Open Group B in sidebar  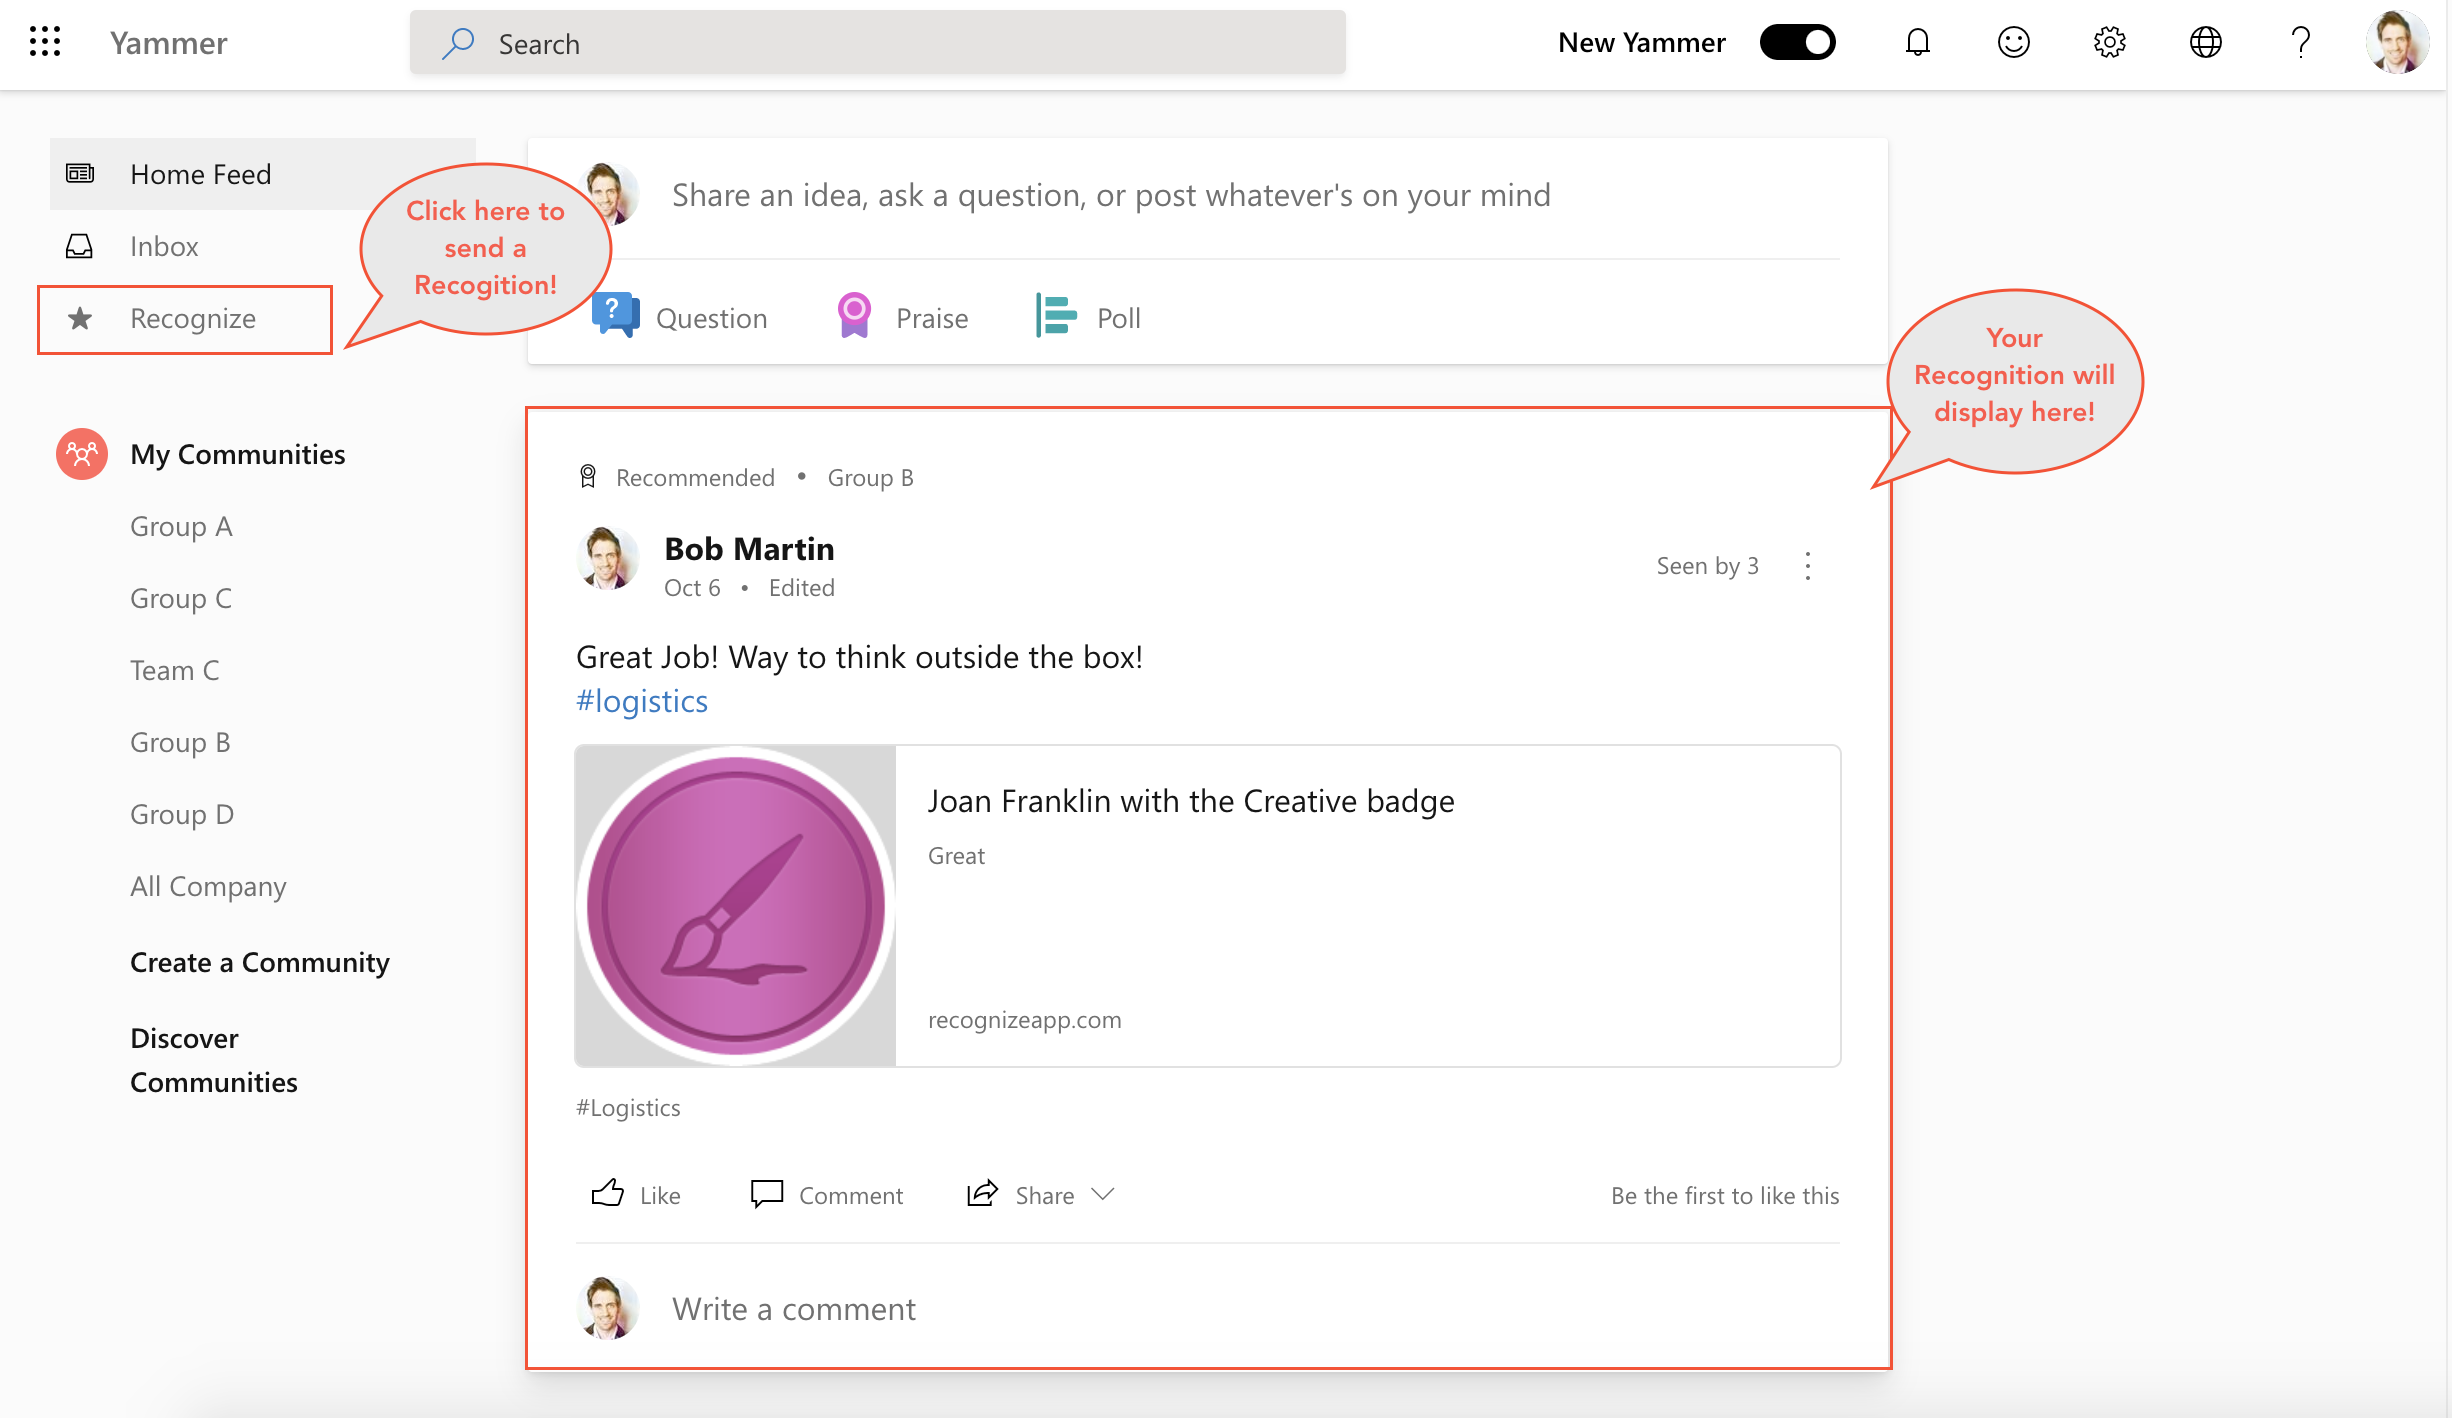(181, 742)
